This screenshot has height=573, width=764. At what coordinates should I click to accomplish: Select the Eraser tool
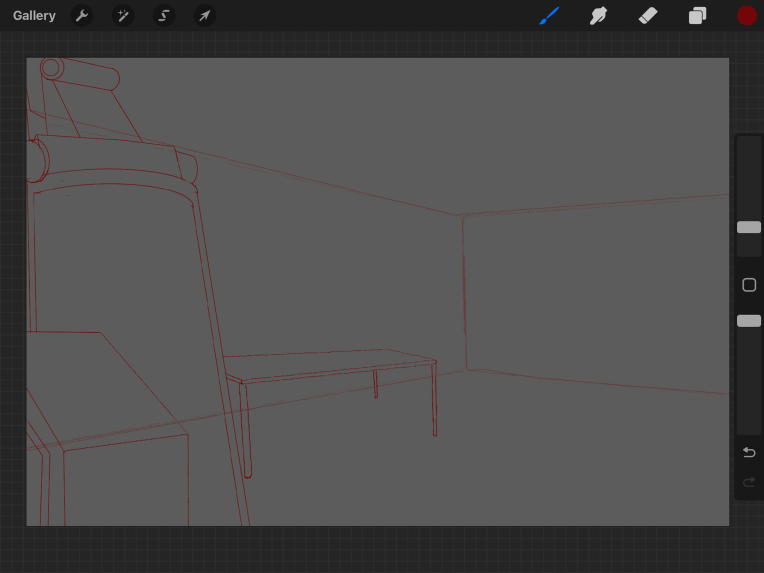pos(648,16)
